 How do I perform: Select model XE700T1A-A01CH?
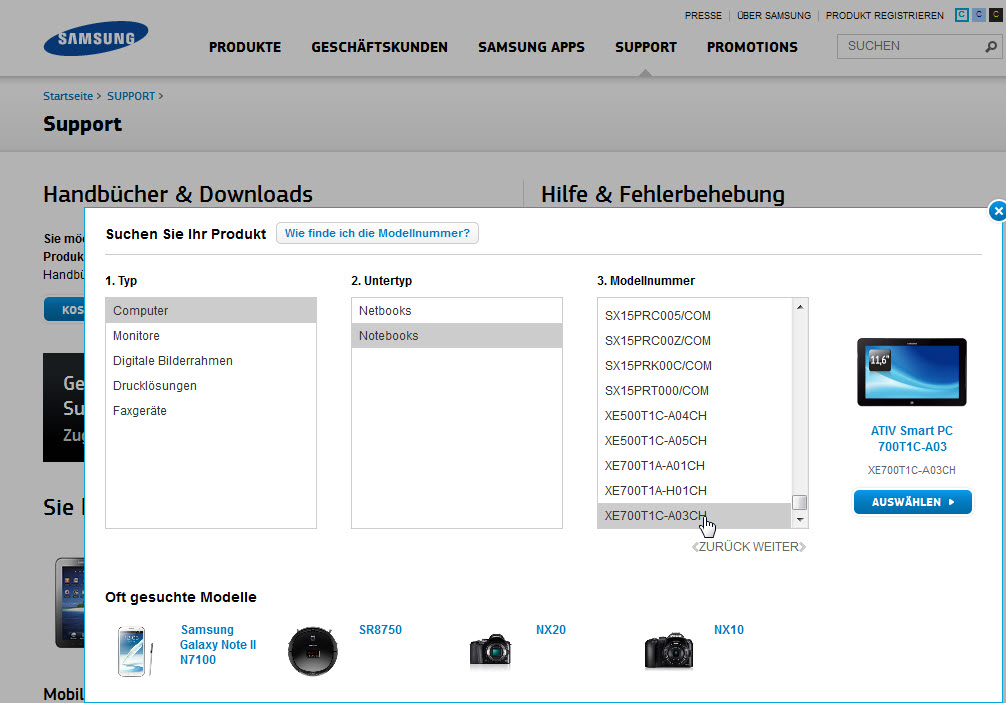(695, 466)
